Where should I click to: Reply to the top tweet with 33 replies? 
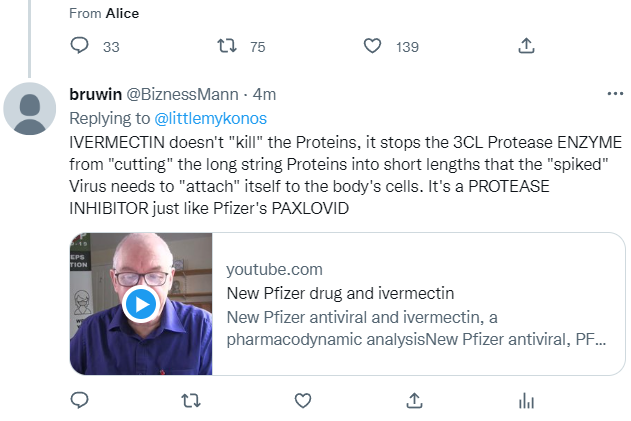coord(81,46)
